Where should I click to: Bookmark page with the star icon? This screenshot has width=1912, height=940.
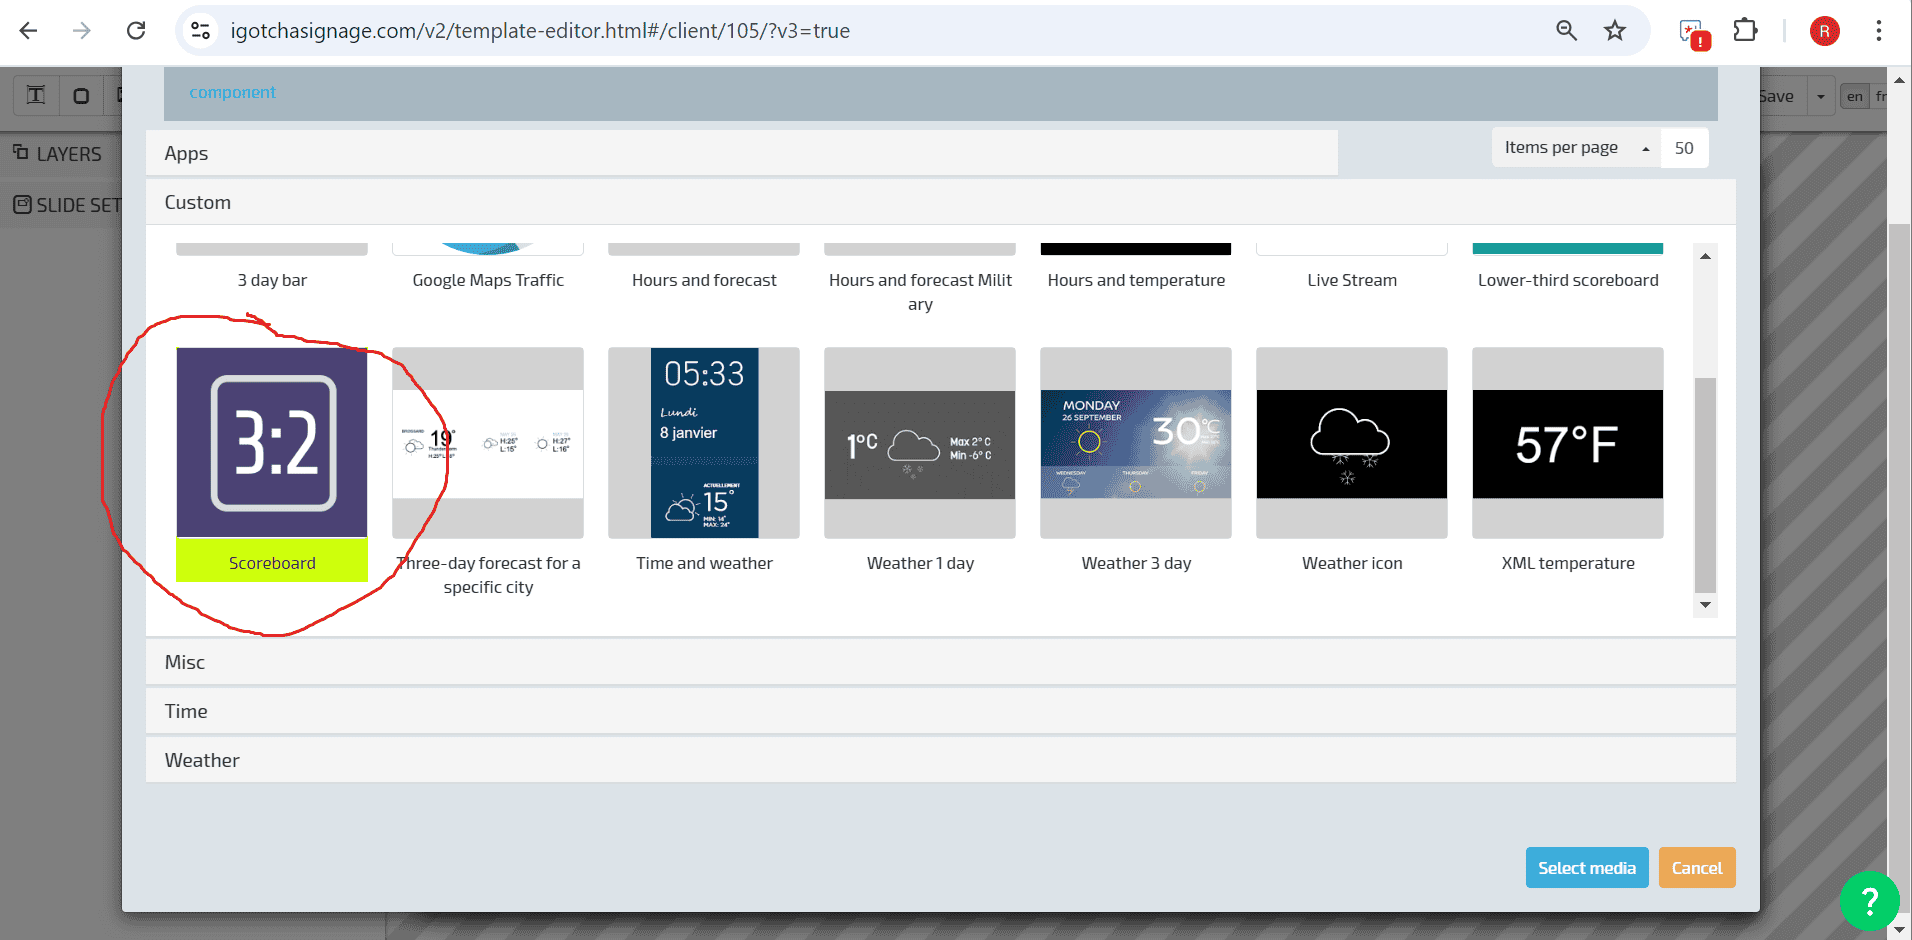point(1615,31)
